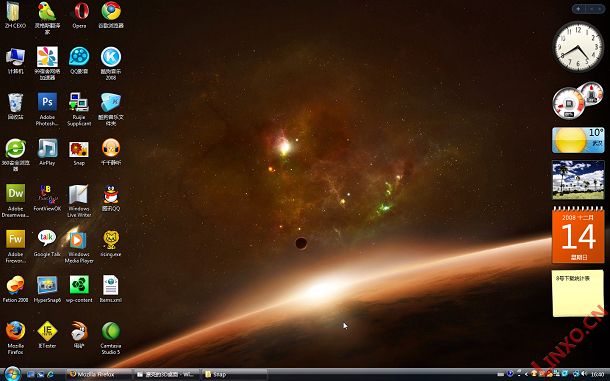The height and width of the screenshot is (381, 610).
Task: Activate the middle taskbar window button
Action: 167,374
